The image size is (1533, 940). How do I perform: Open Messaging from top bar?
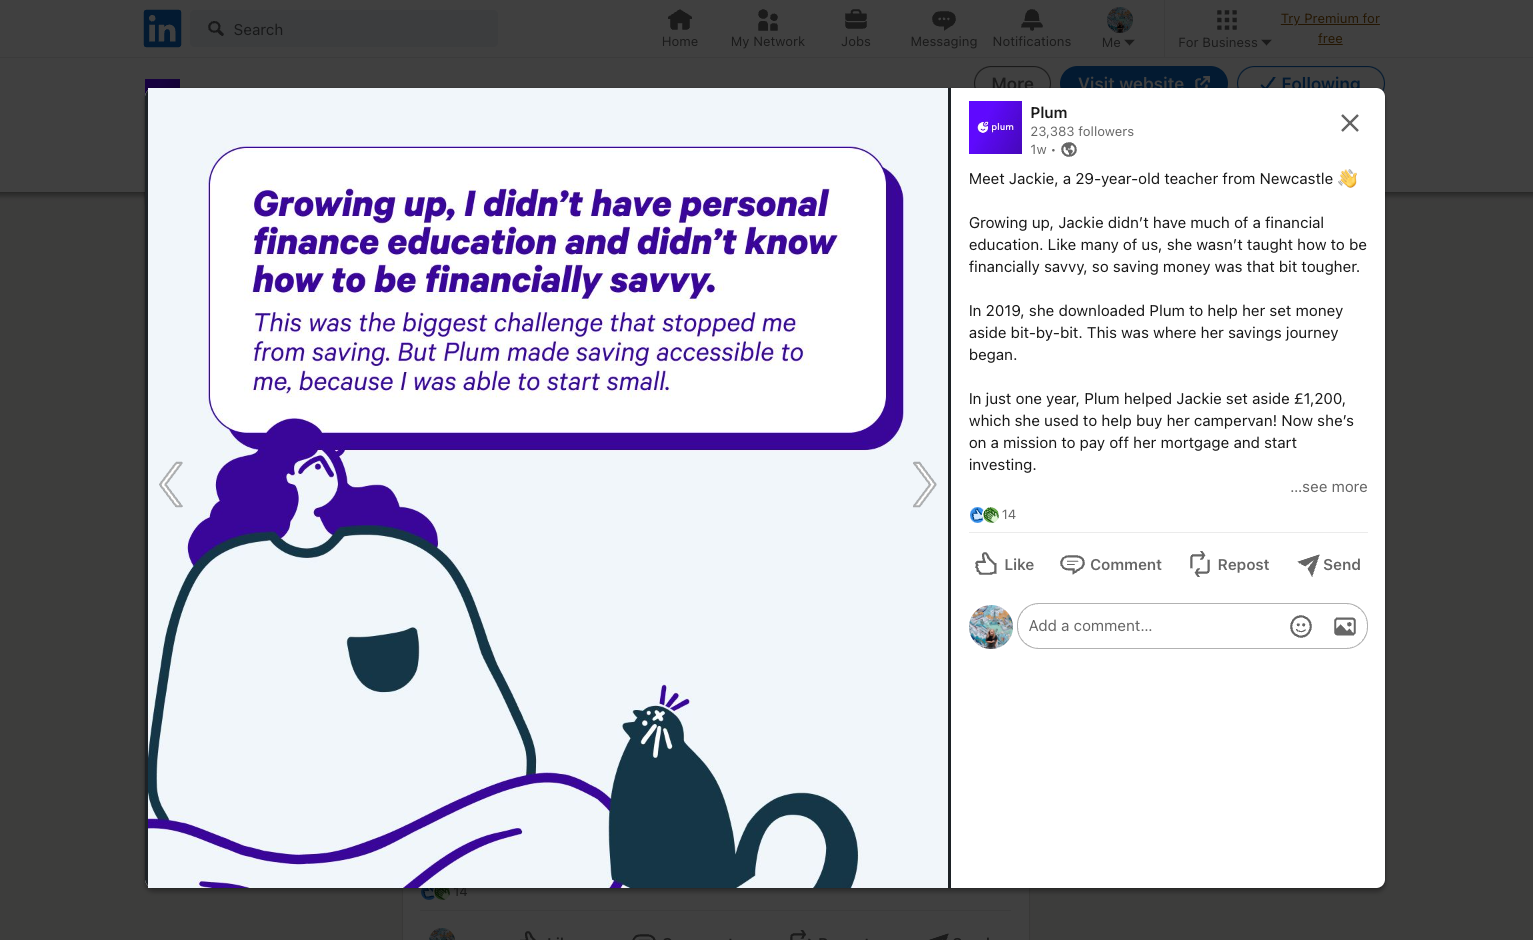click(x=944, y=29)
